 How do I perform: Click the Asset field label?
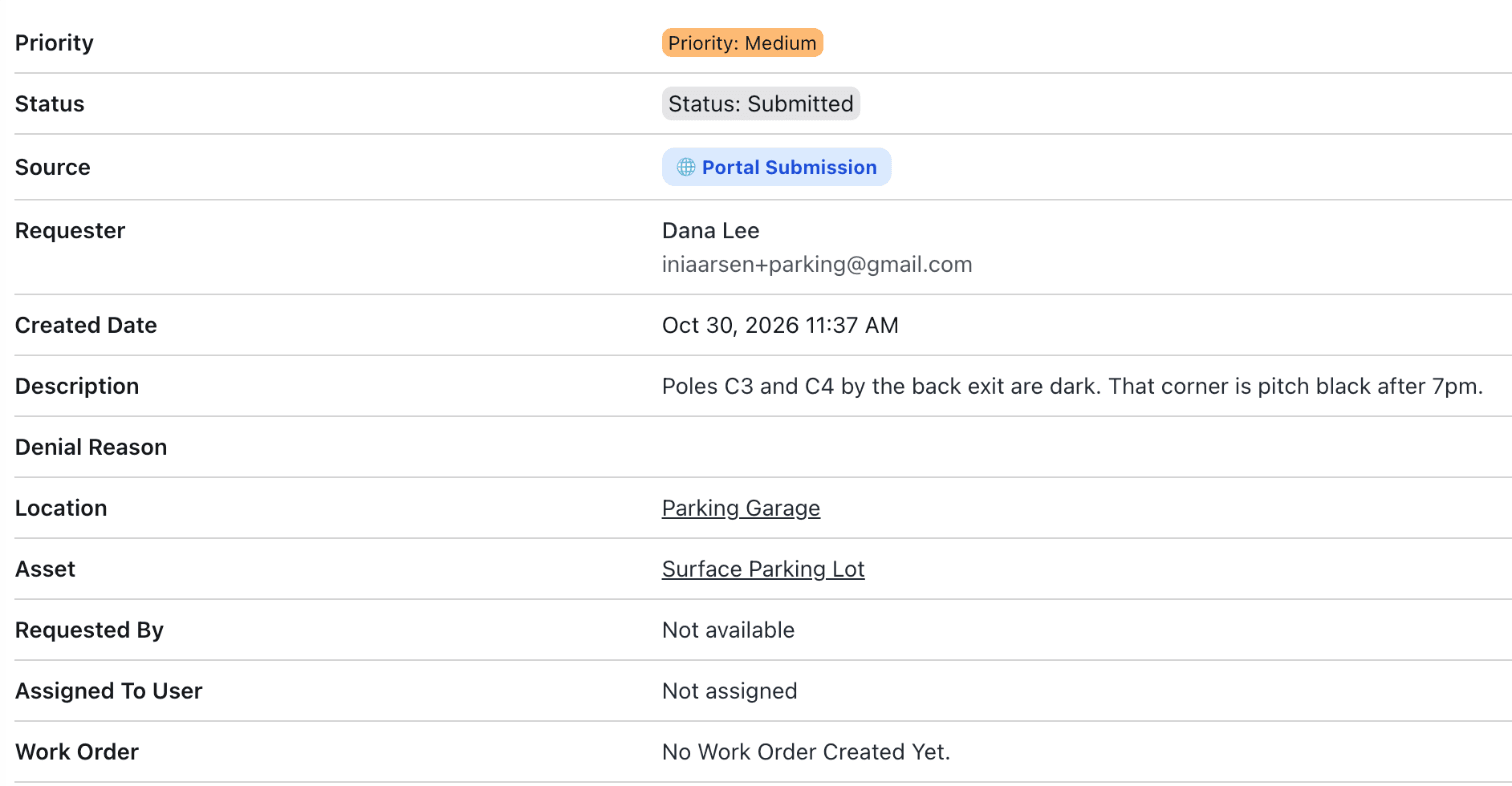tap(45, 569)
